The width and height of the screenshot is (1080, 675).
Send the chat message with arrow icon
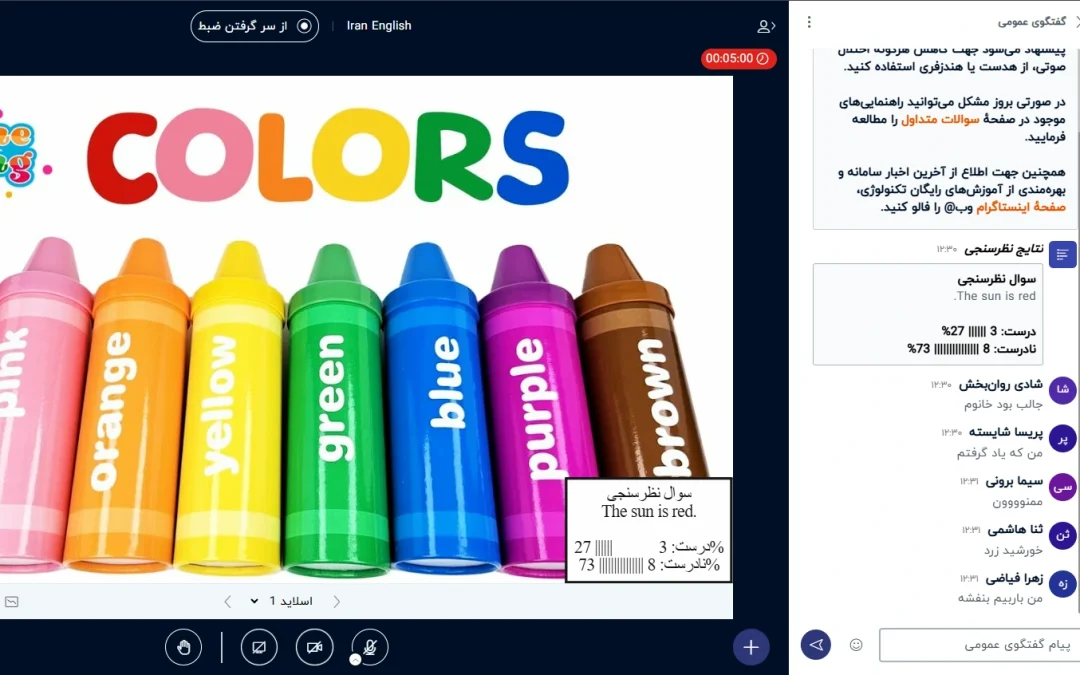pyautogui.click(x=816, y=645)
